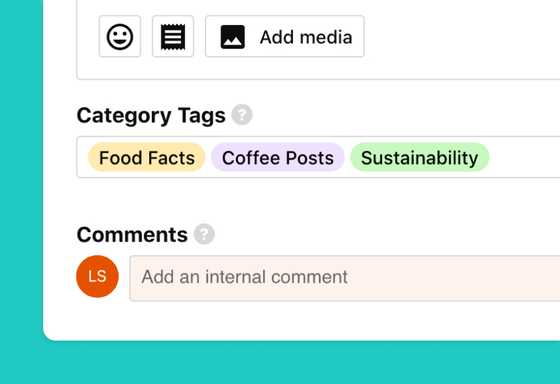
Task: Select the yellow Food Facts tag
Action: (146, 158)
